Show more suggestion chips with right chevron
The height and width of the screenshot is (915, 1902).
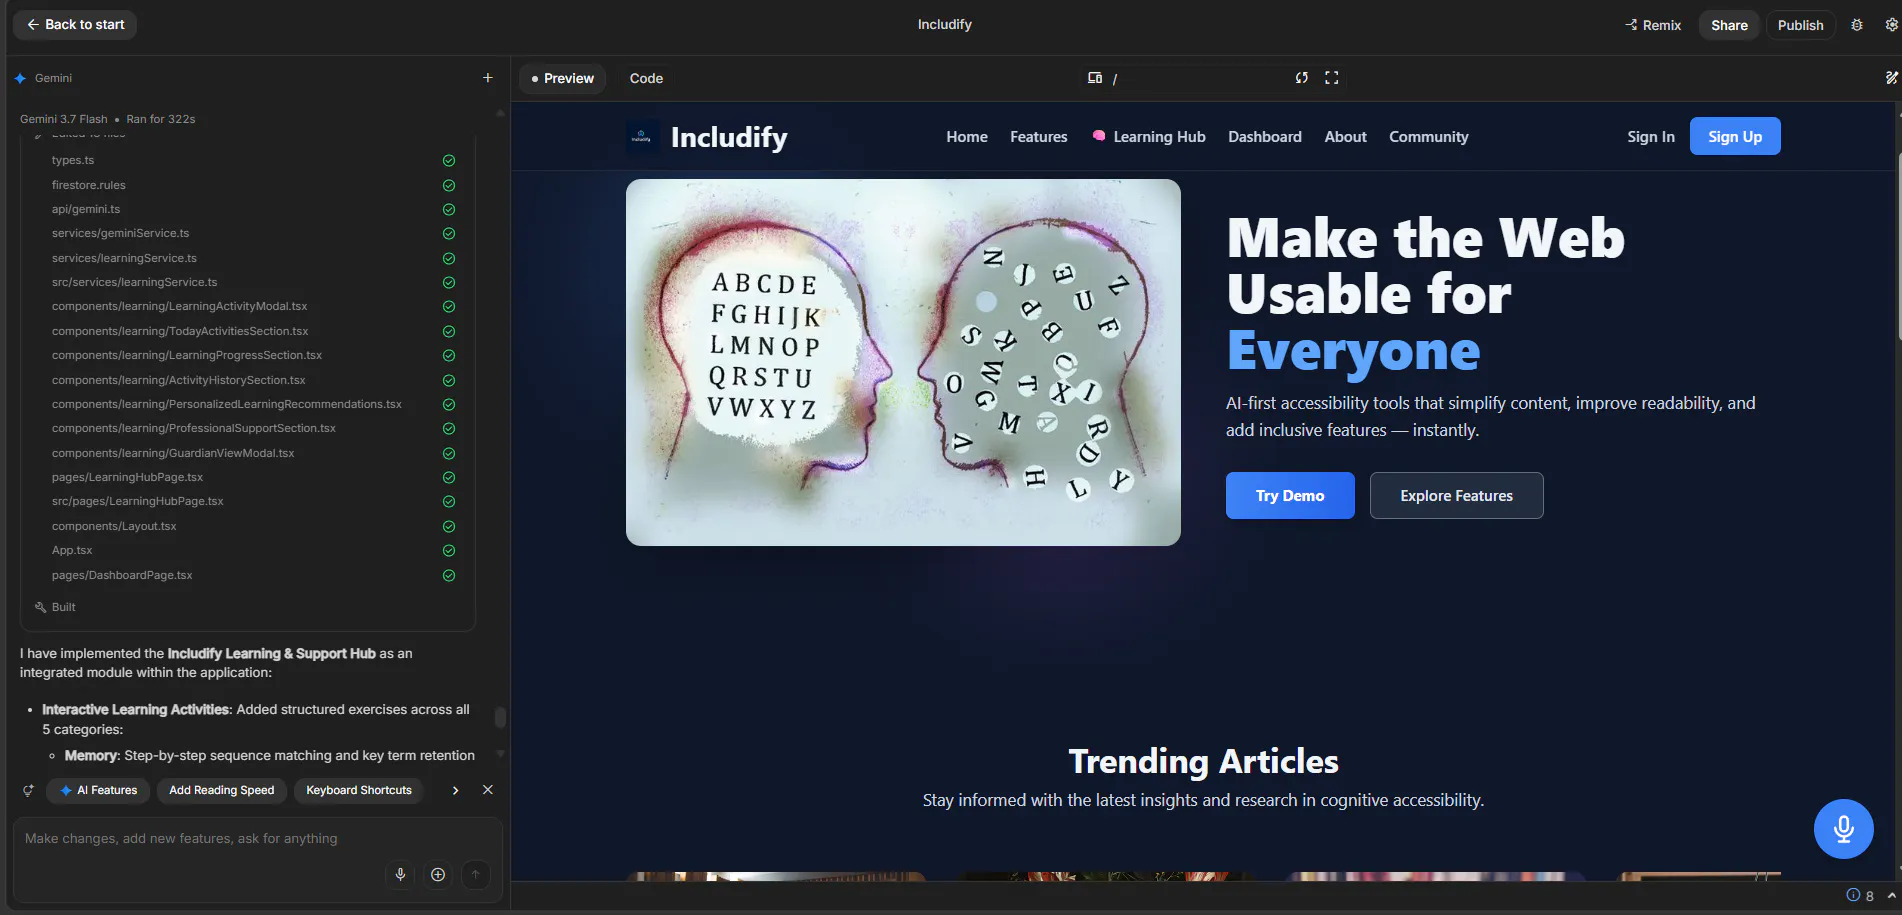pos(455,790)
